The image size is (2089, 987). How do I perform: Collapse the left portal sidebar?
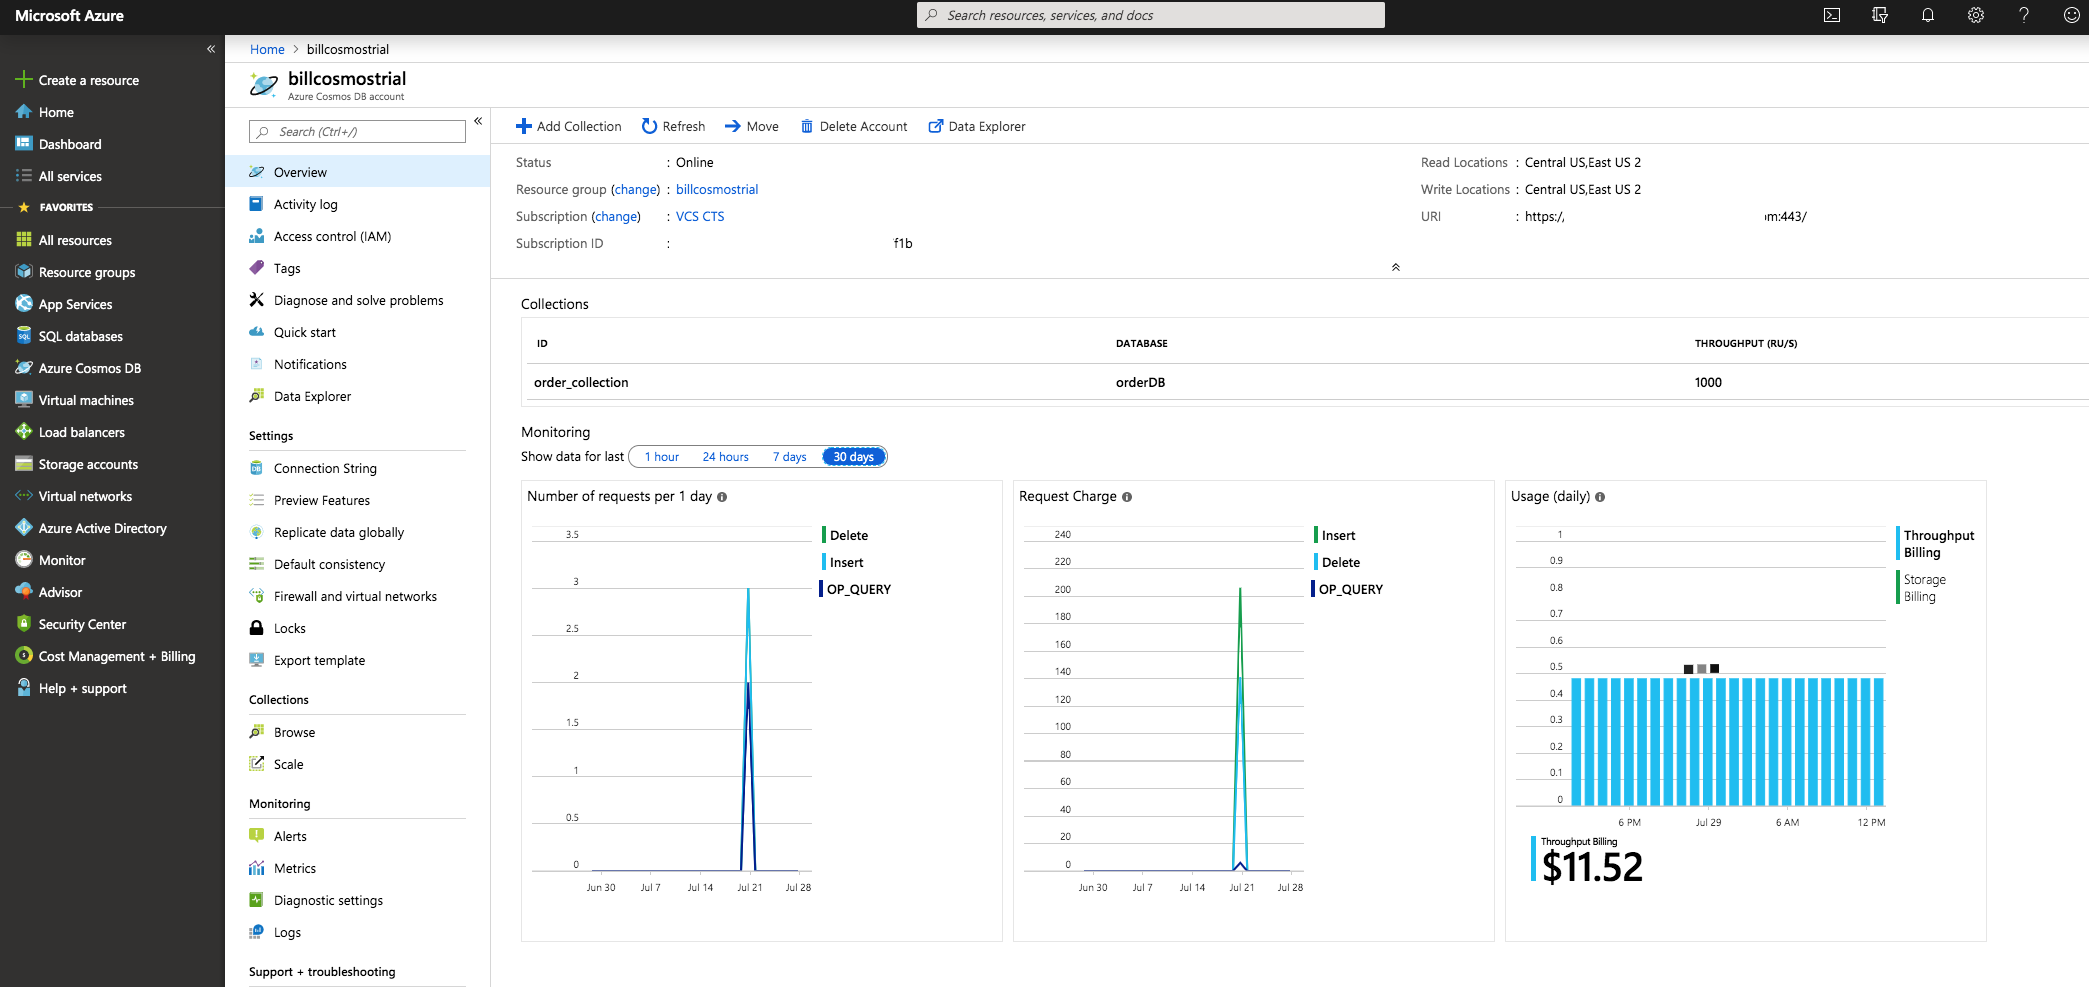pos(211,48)
